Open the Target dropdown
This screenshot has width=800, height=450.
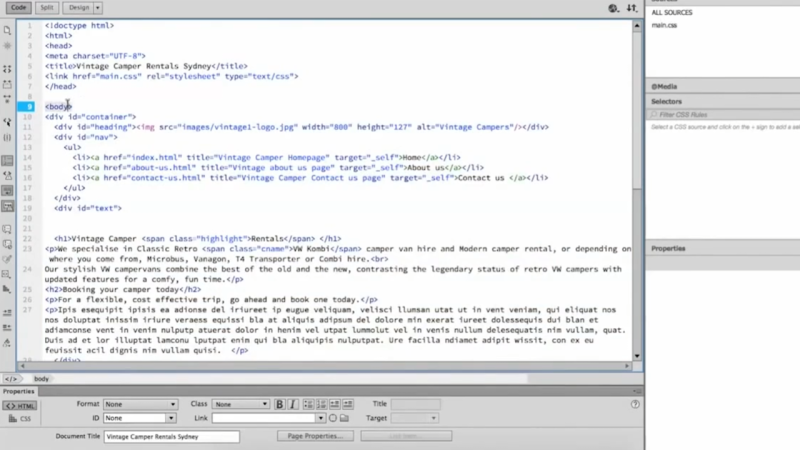coord(414,418)
